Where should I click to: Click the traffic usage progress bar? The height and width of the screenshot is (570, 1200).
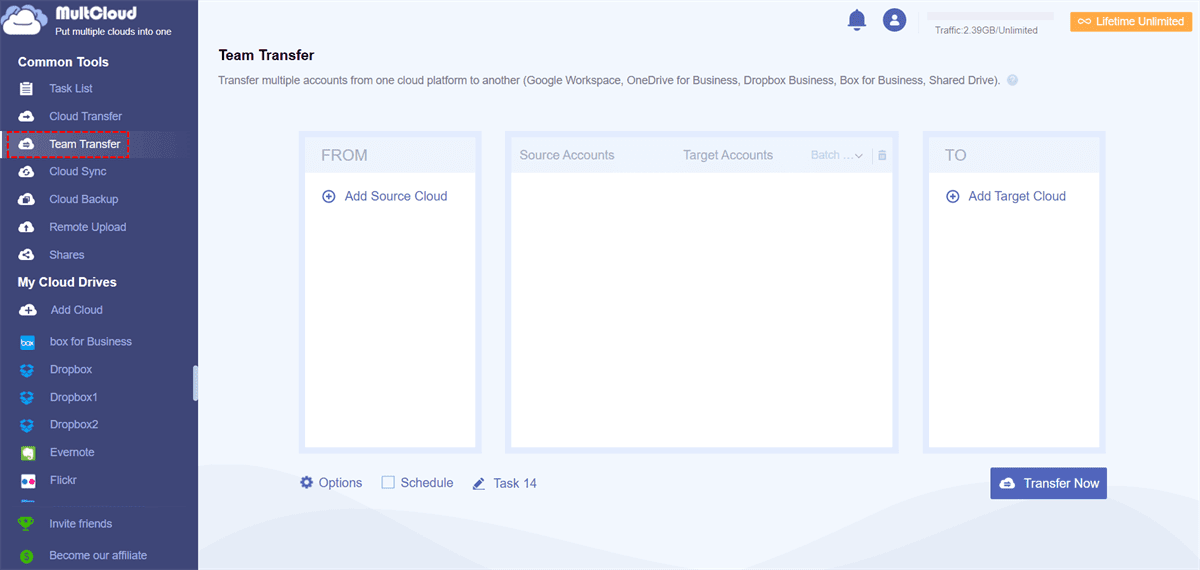[990, 17]
